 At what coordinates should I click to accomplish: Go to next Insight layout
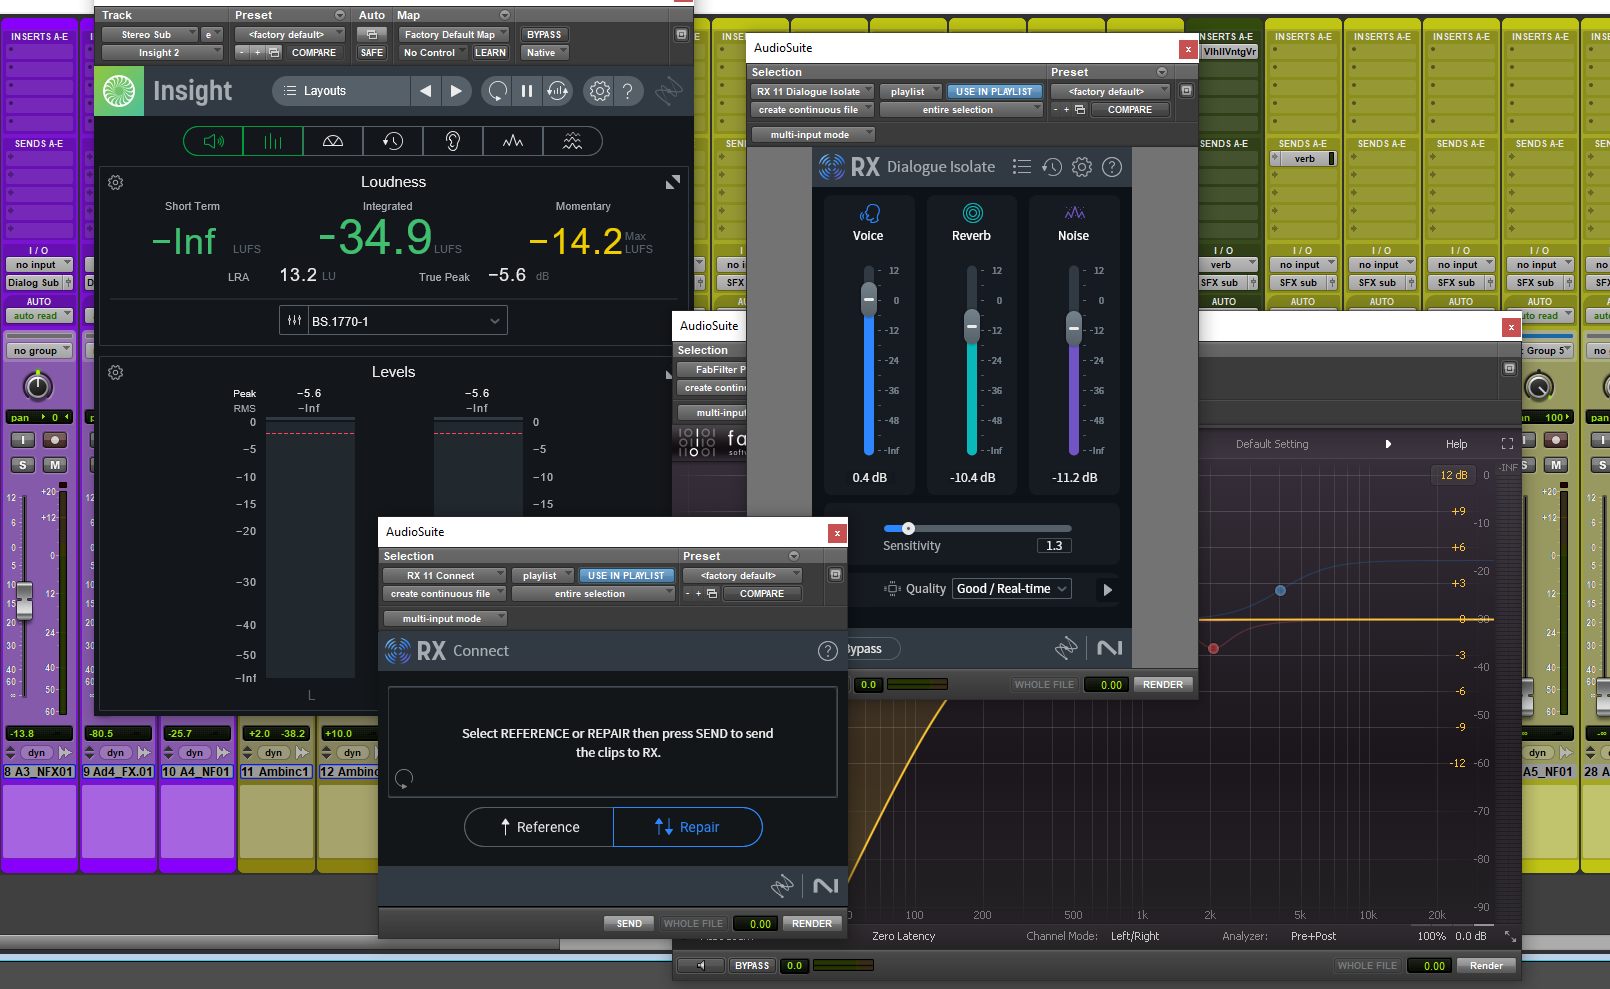pos(456,91)
